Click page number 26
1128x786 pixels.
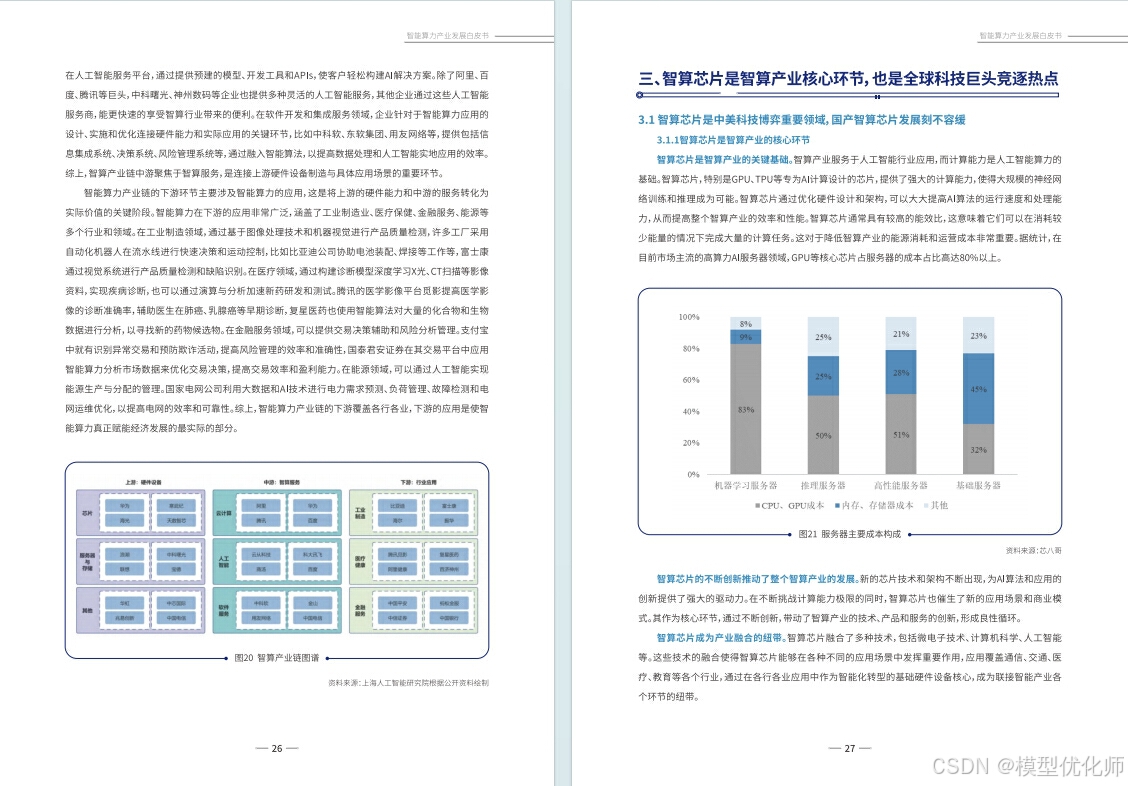pos(277,749)
